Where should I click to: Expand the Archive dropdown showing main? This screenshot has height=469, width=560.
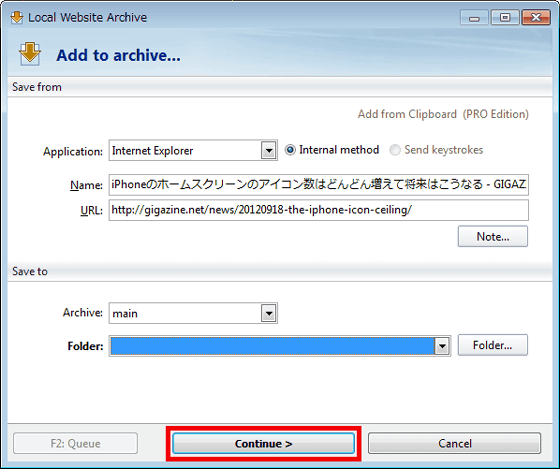[x=269, y=313]
